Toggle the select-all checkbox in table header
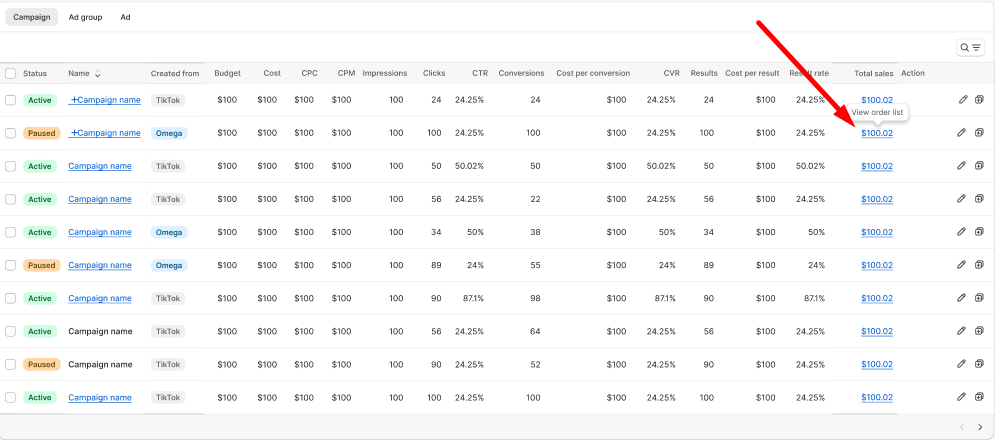Screen dimensions: 995x440 [10, 73]
